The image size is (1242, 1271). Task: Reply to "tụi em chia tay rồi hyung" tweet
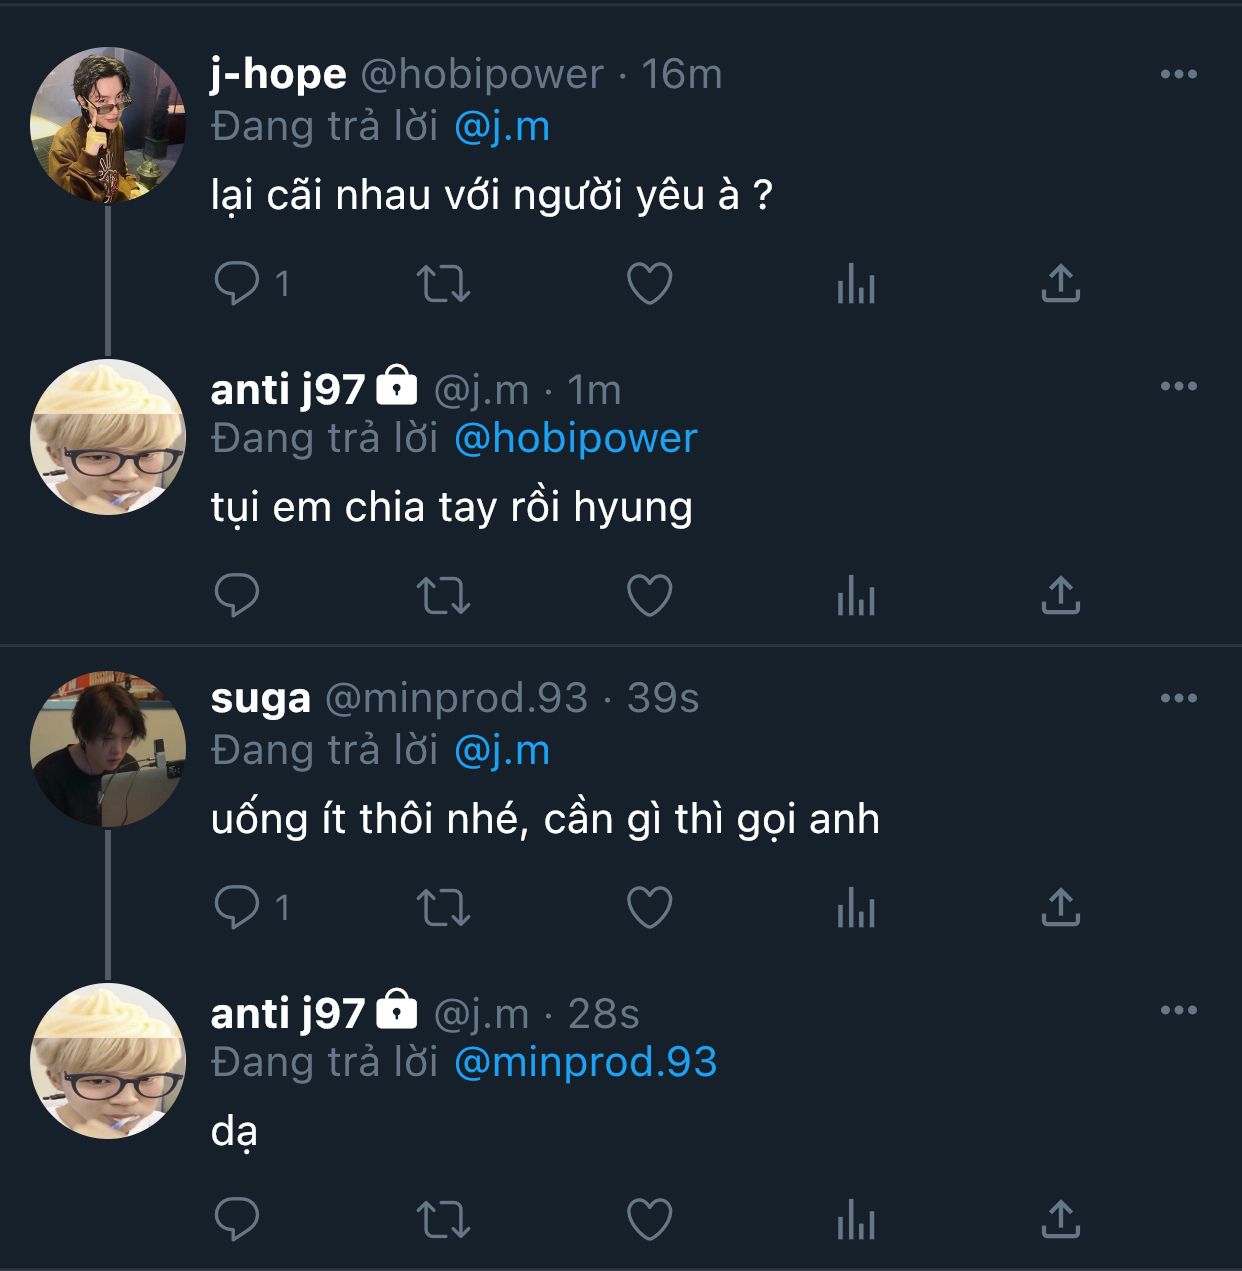click(x=237, y=595)
